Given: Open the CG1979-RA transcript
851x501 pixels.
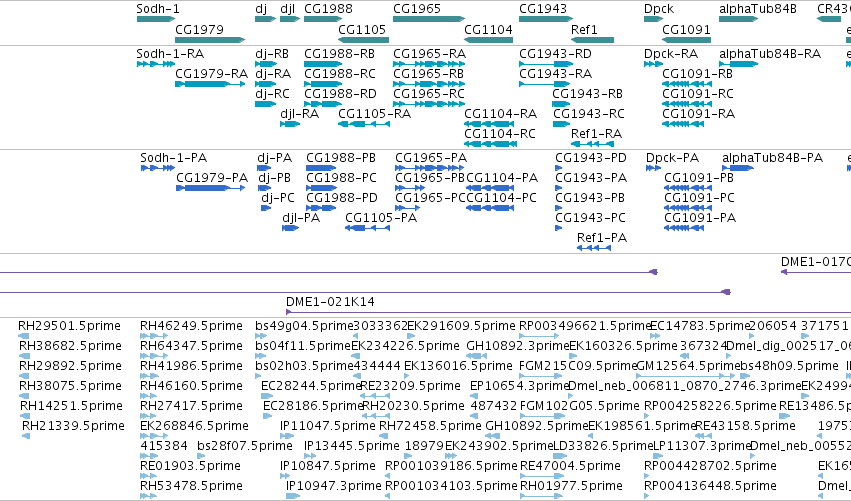Looking at the screenshot, I should tap(210, 84).
